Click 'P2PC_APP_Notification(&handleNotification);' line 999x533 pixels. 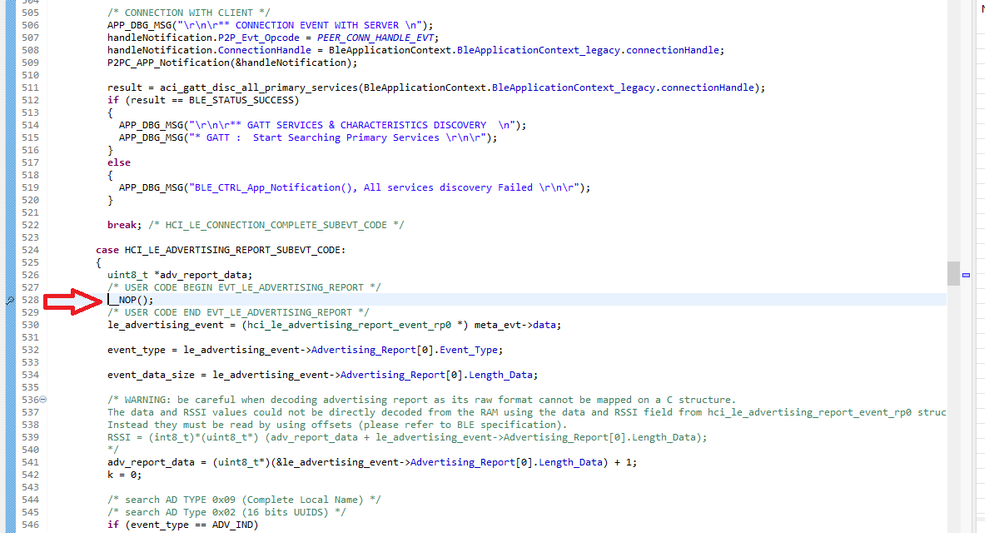[x=232, y=62]
